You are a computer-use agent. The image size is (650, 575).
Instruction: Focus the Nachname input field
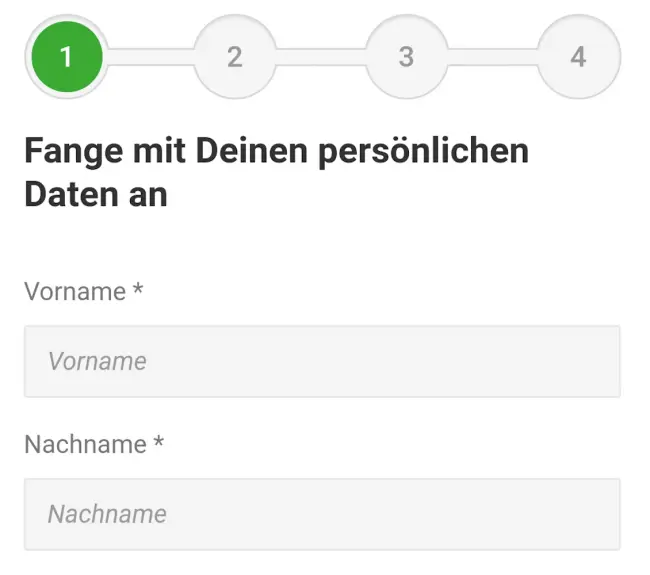pos(322,514)
